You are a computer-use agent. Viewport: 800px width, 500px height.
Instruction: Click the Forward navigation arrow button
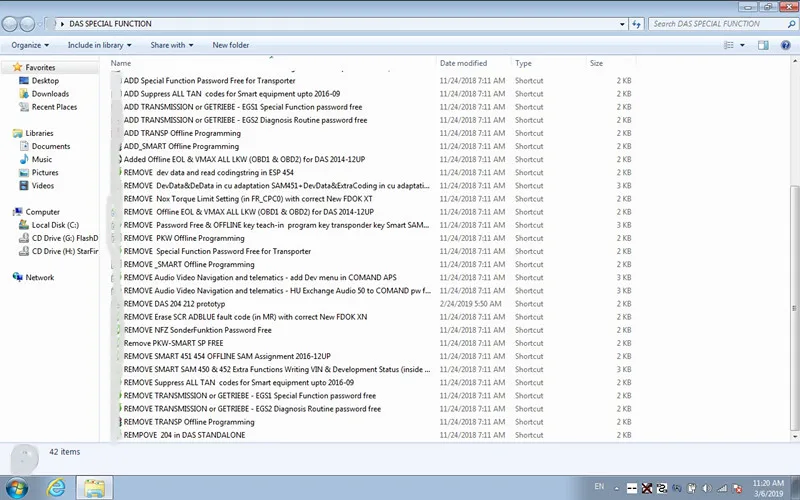[x=27, y=24]
